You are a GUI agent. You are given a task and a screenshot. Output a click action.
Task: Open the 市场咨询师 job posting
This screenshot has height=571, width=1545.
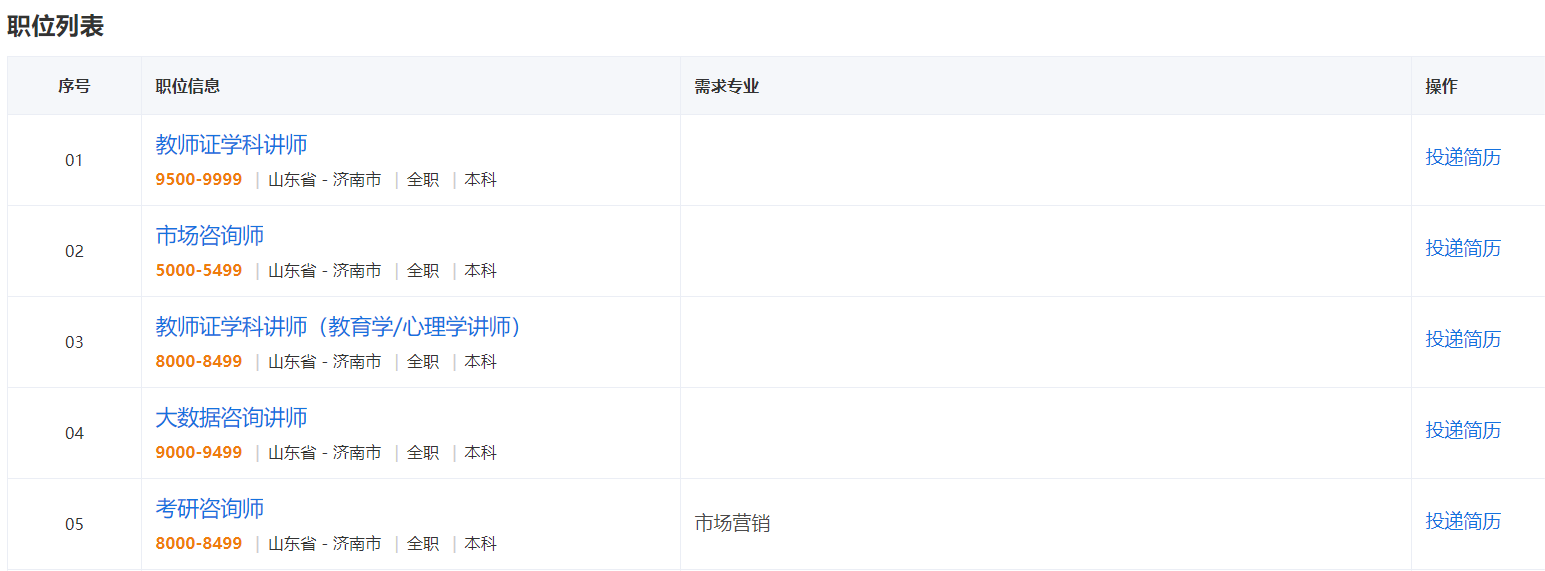point(210,236)
